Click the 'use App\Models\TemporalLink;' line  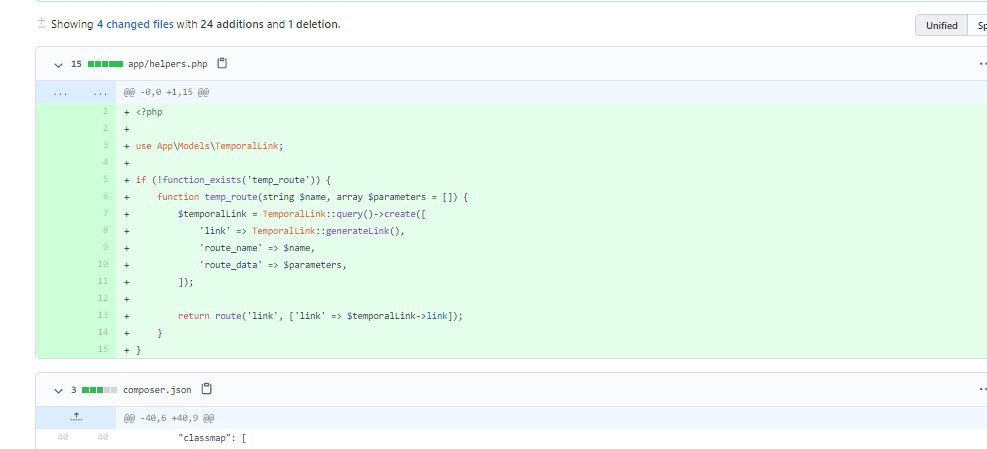click(x=210, y=145)
